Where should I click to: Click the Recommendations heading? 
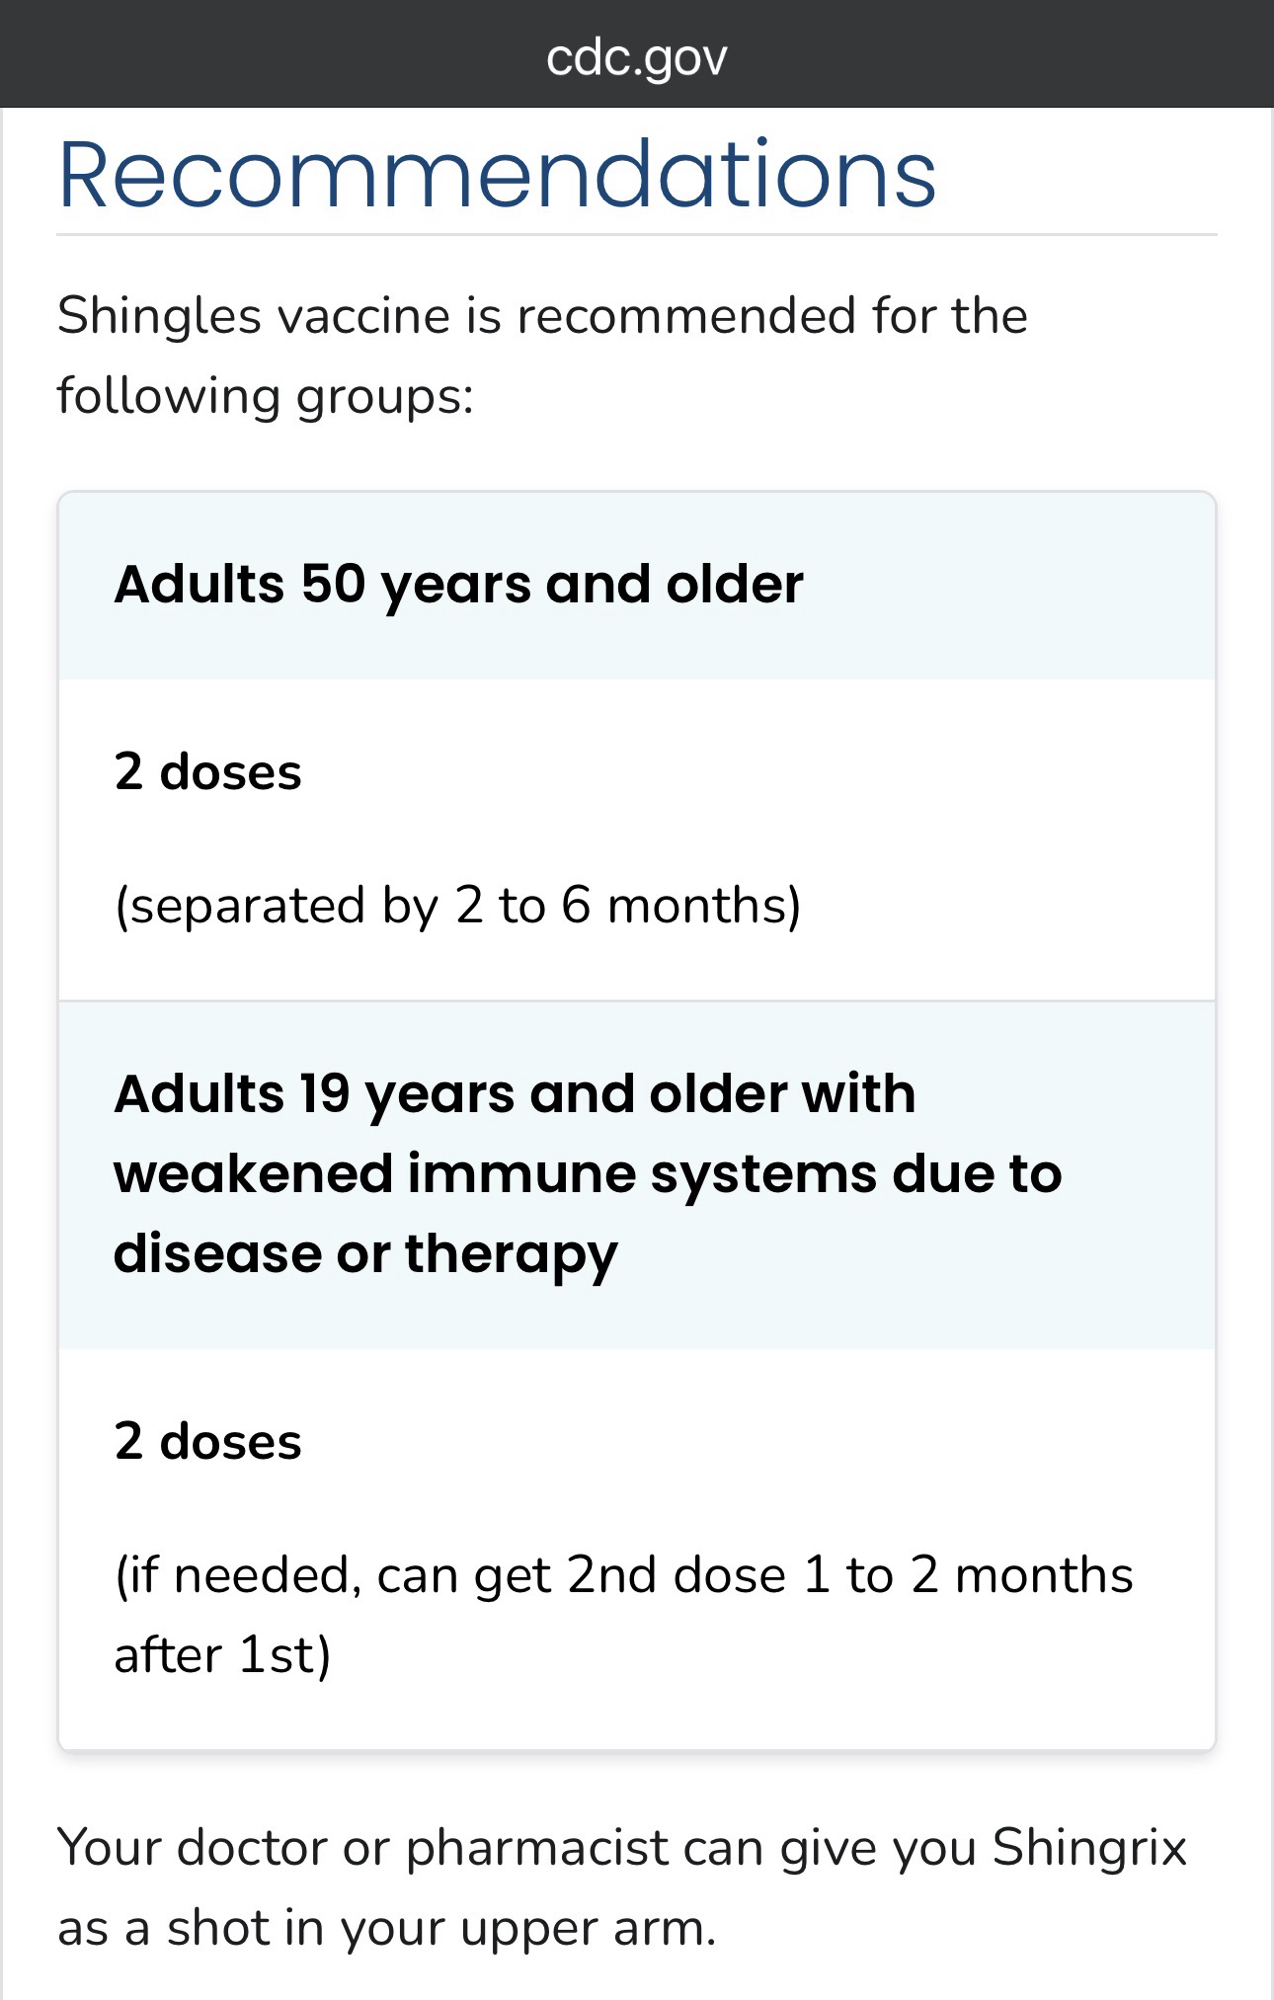[497, 175]
